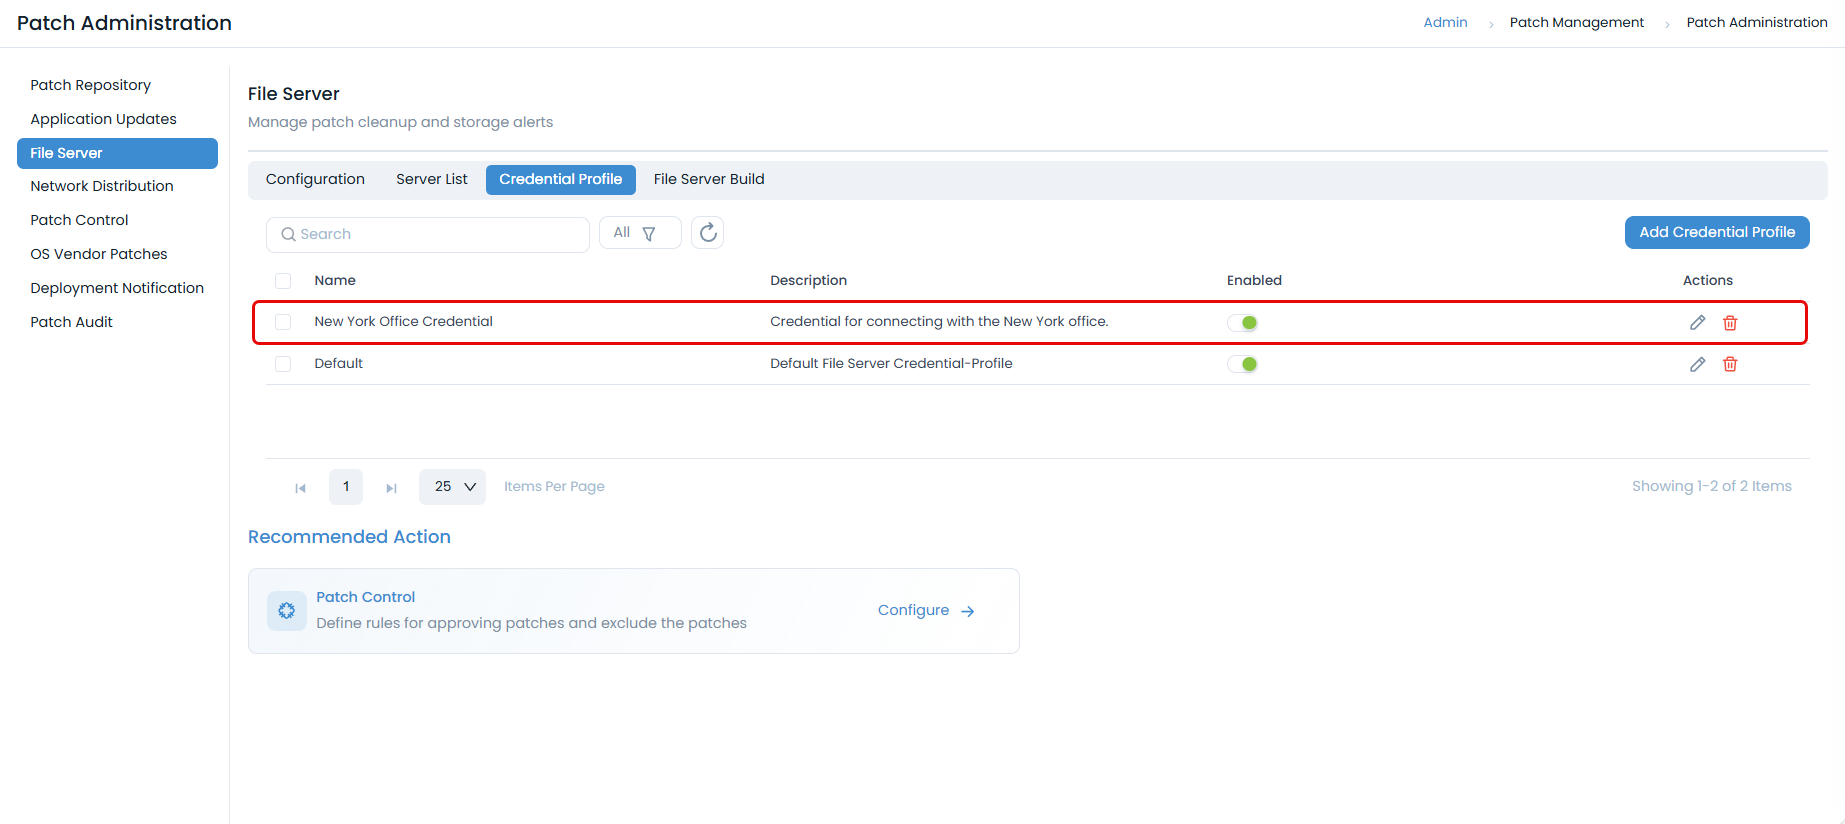The image size is (1845, 824).
Task: Edit the New York Office Credential profile
Action: (x=1697, y=322)
